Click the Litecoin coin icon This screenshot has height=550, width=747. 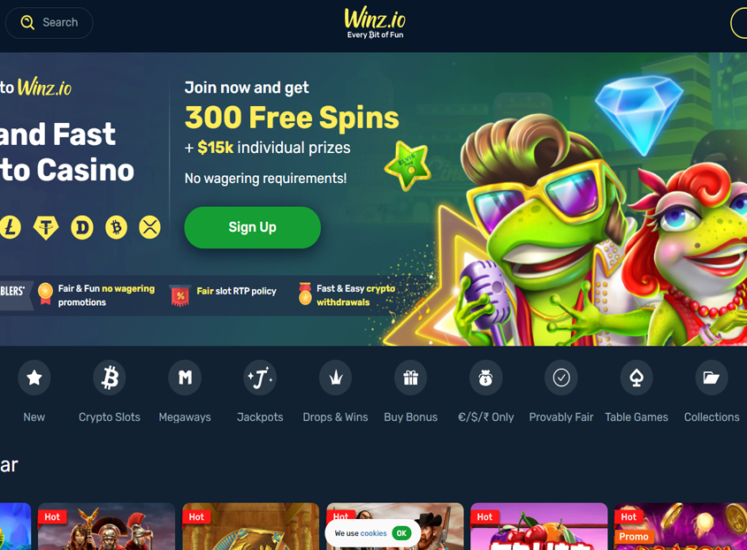tap(10, 227)
